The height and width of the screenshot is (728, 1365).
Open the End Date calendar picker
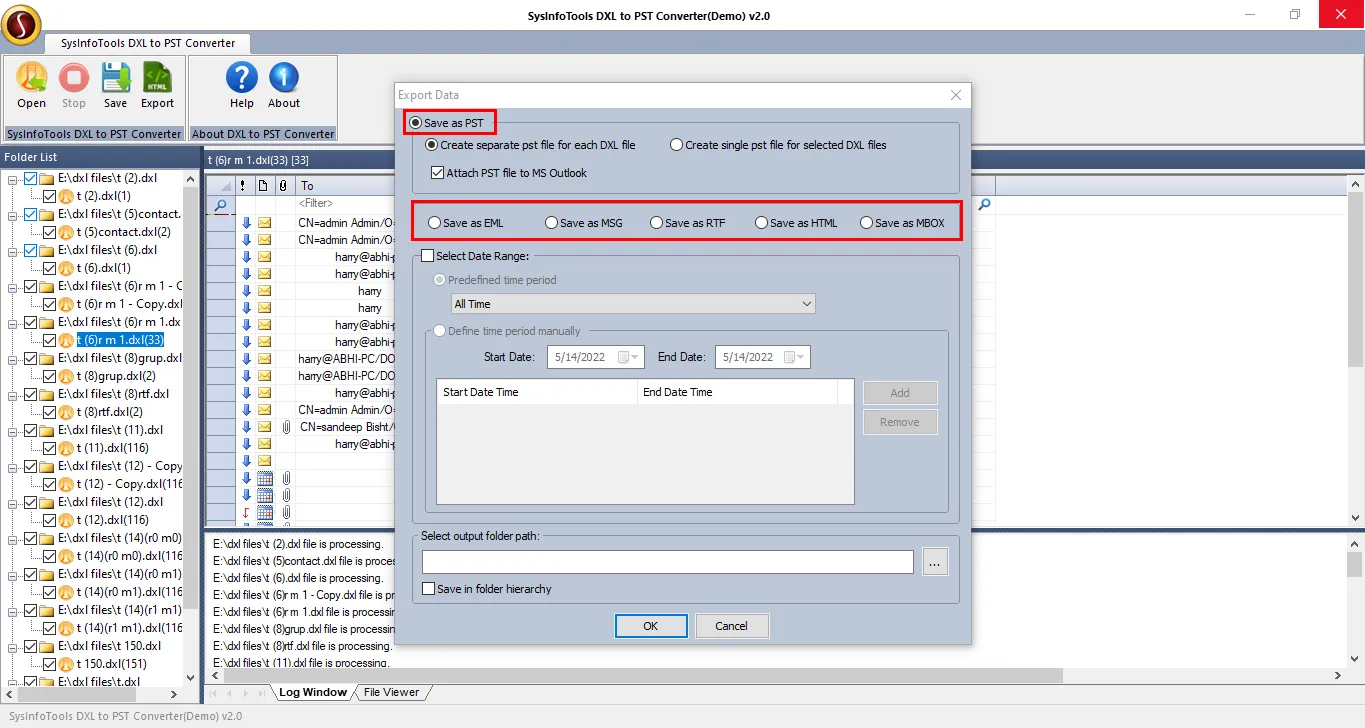793,357
